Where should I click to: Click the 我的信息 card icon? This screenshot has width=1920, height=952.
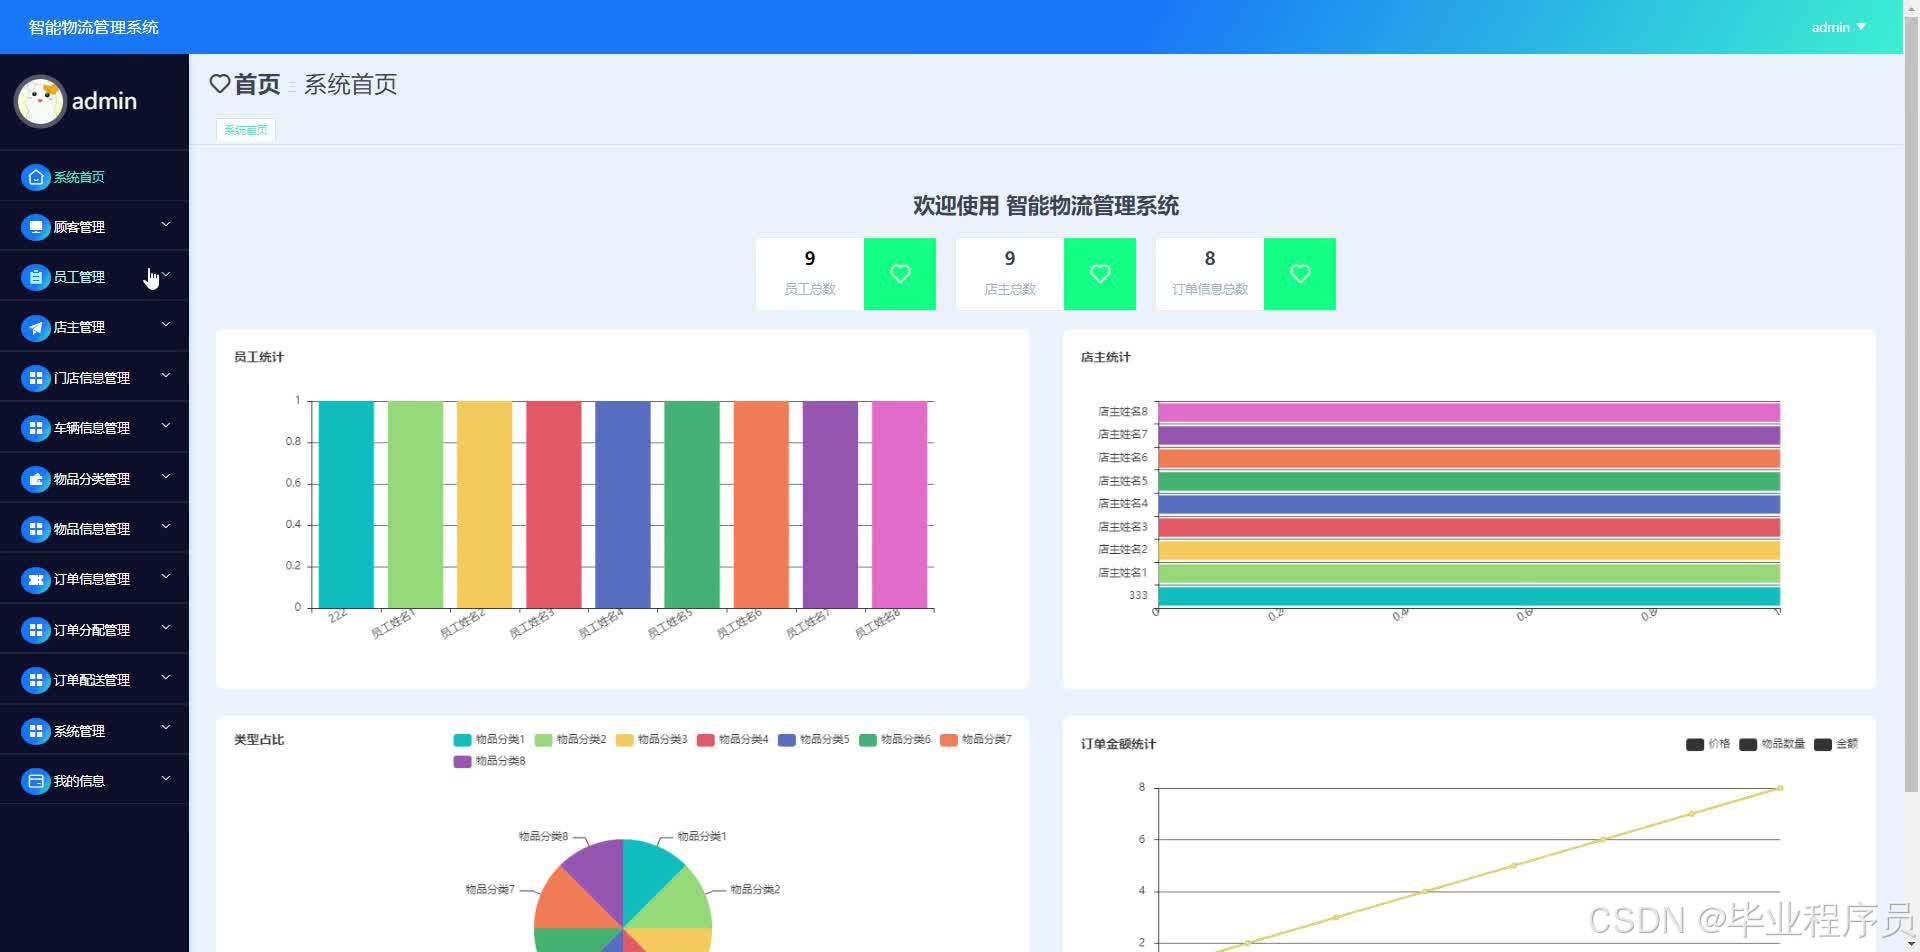click(36, 781)
